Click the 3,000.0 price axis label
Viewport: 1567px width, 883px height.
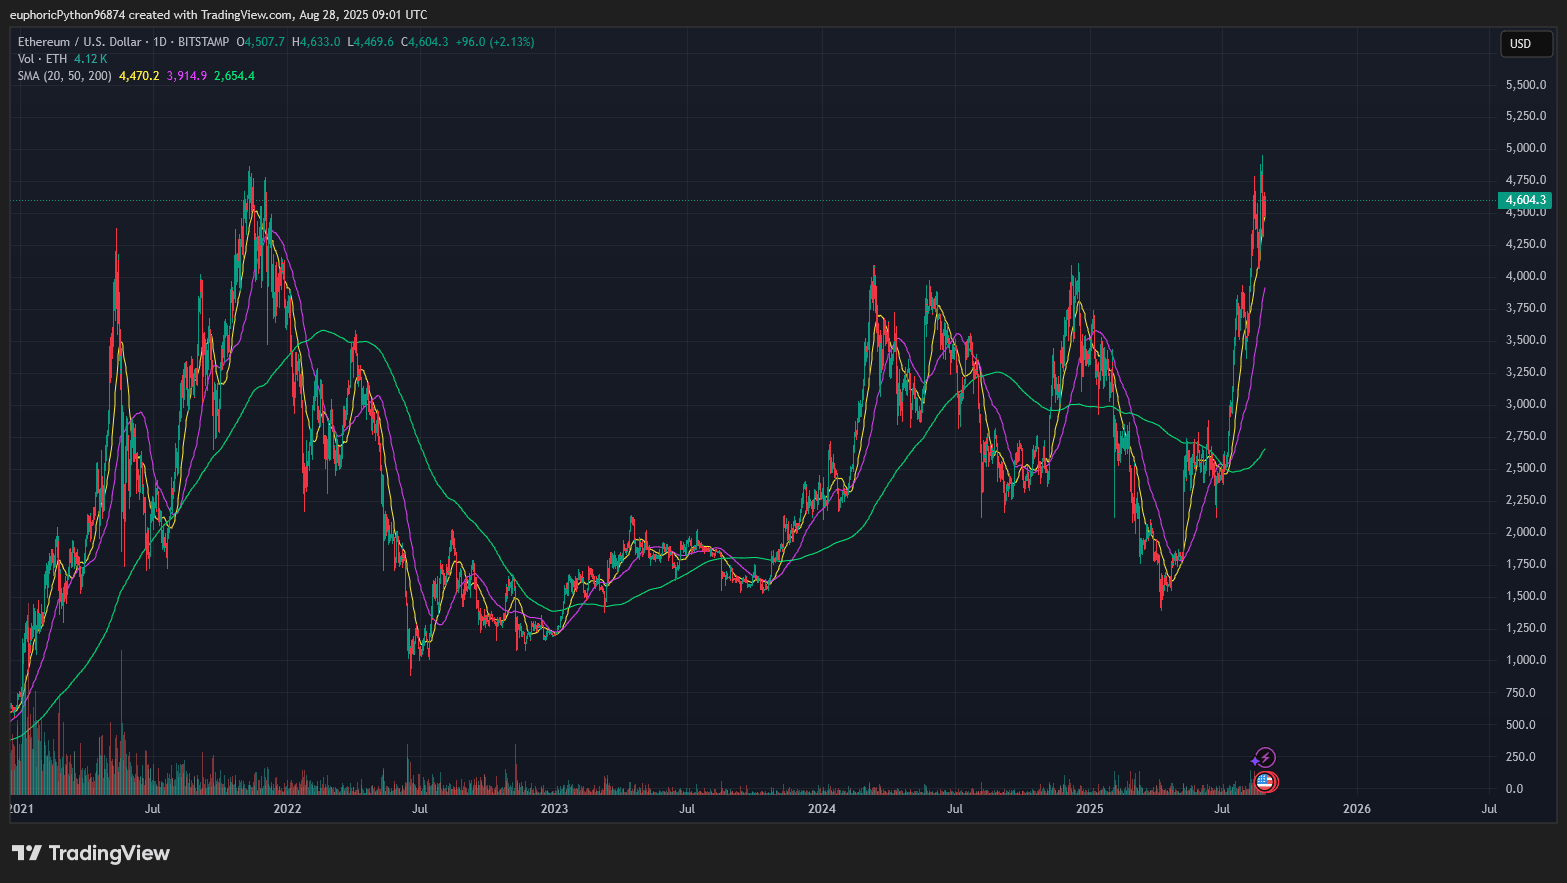(1526, 404)
